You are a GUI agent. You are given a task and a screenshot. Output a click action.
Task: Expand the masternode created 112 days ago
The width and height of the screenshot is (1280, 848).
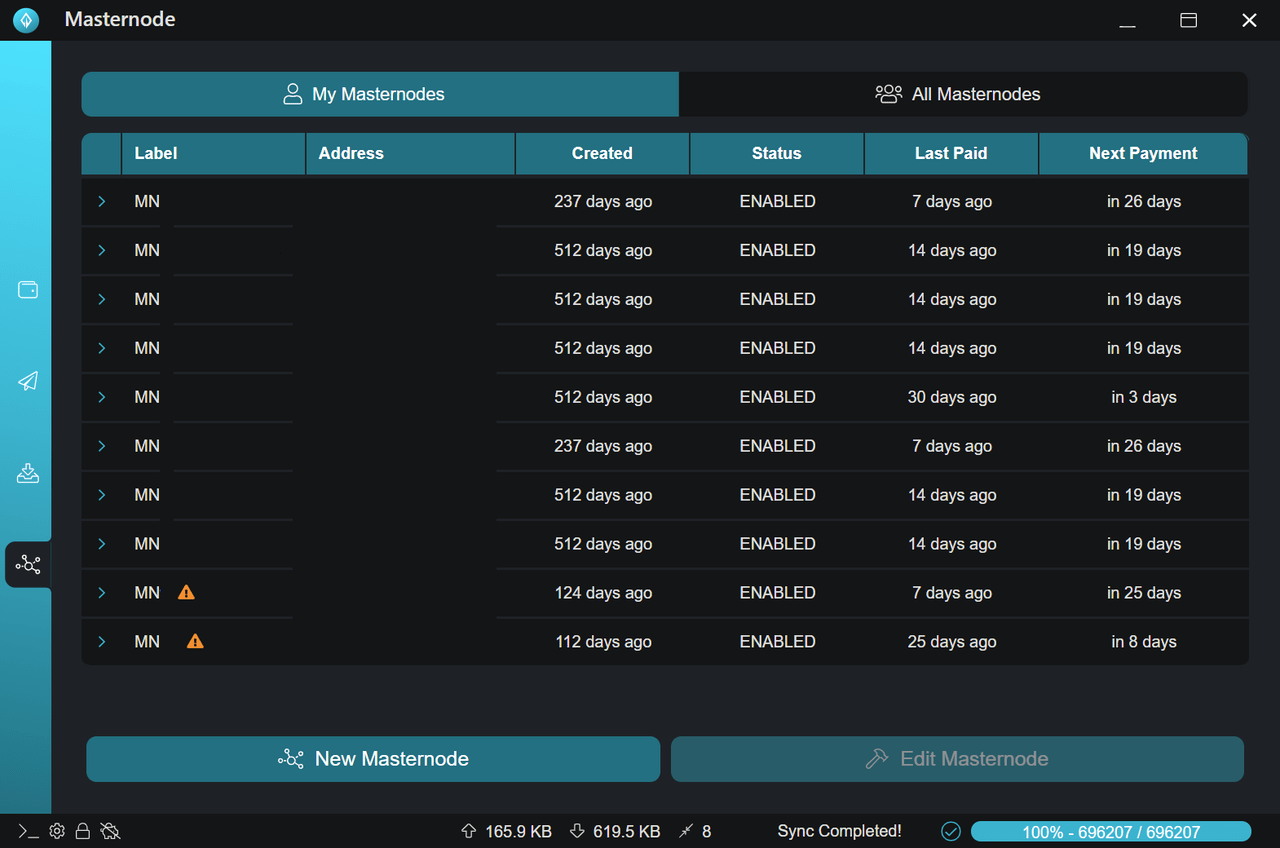click(x=101, y=642)
